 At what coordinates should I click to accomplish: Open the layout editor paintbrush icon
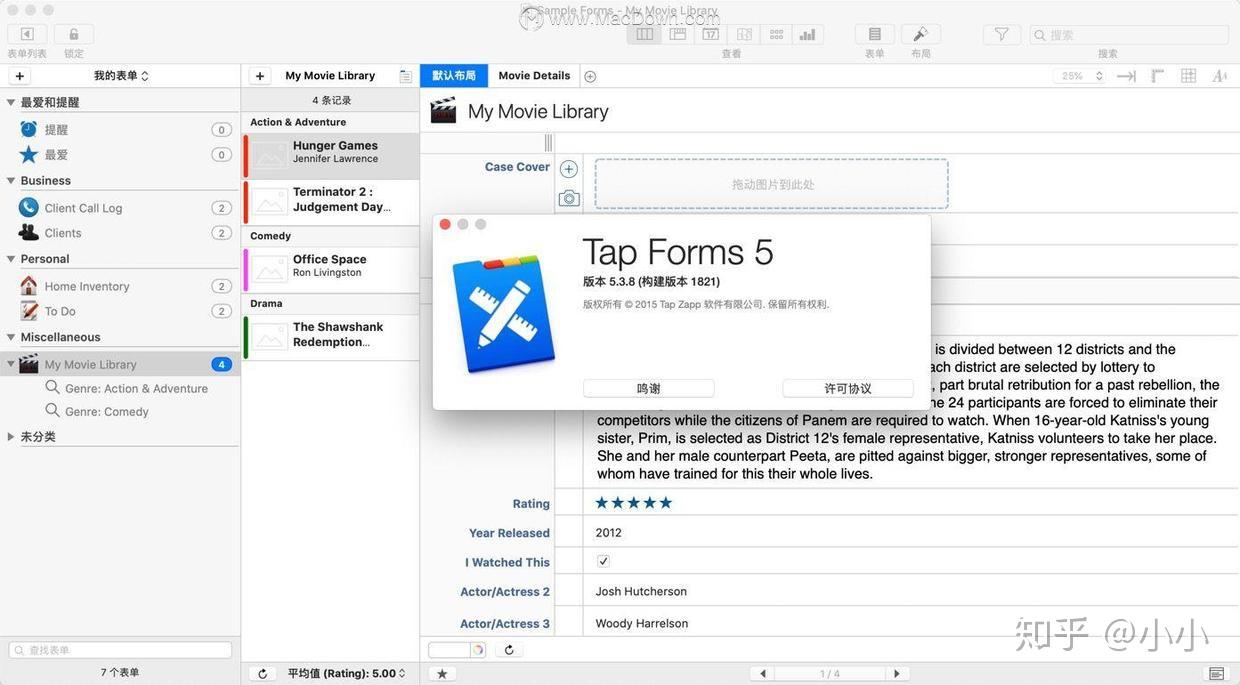click(x=919, y=33)
